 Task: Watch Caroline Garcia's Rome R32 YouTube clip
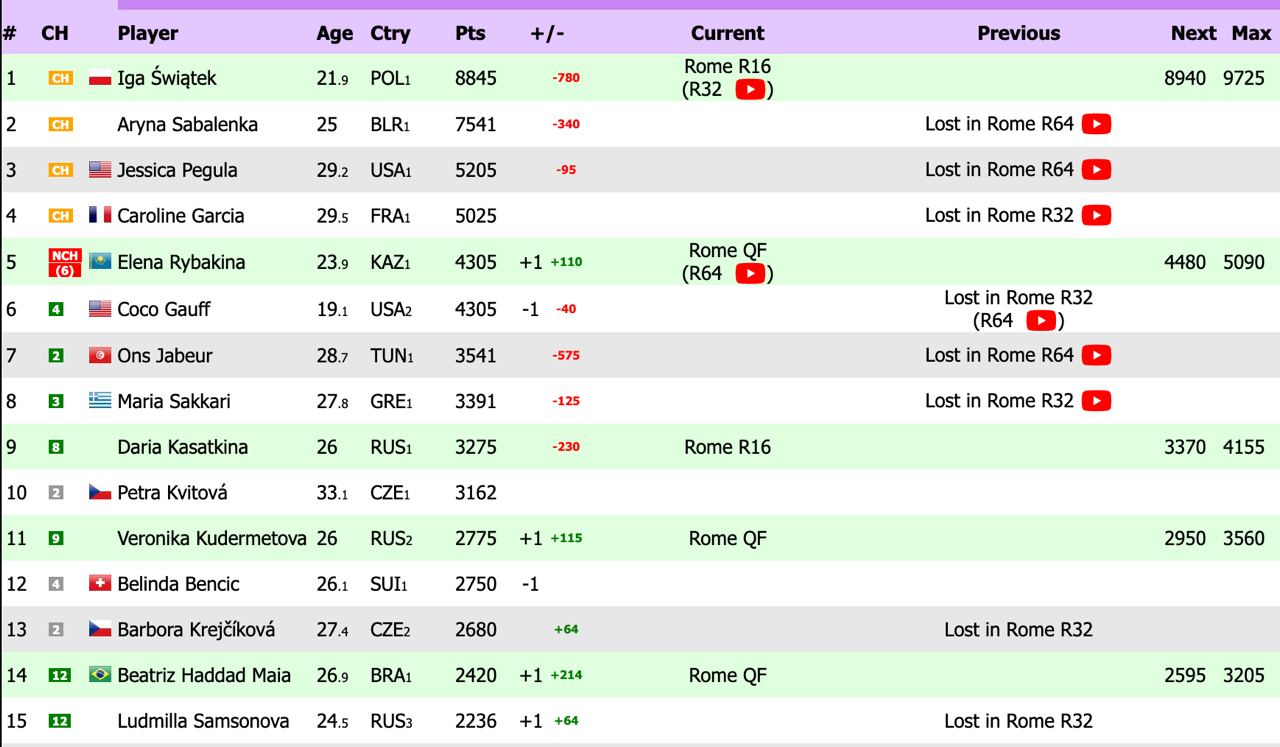(x=1096, y=215)
